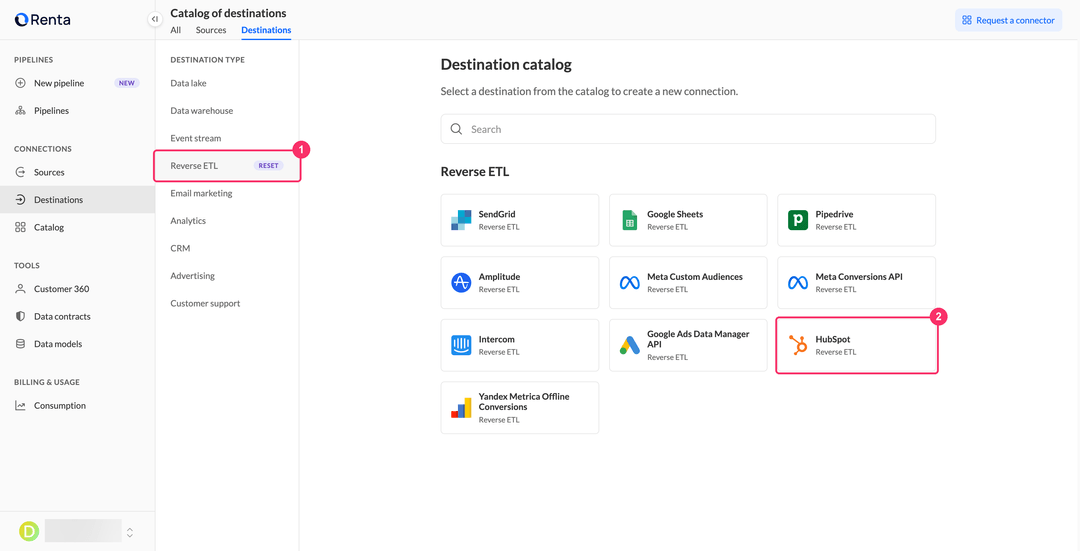The width and height of the screenshot is (1080, 551).
Task: Collapse the sidebar with the arrow button
Action: (155, 19)
